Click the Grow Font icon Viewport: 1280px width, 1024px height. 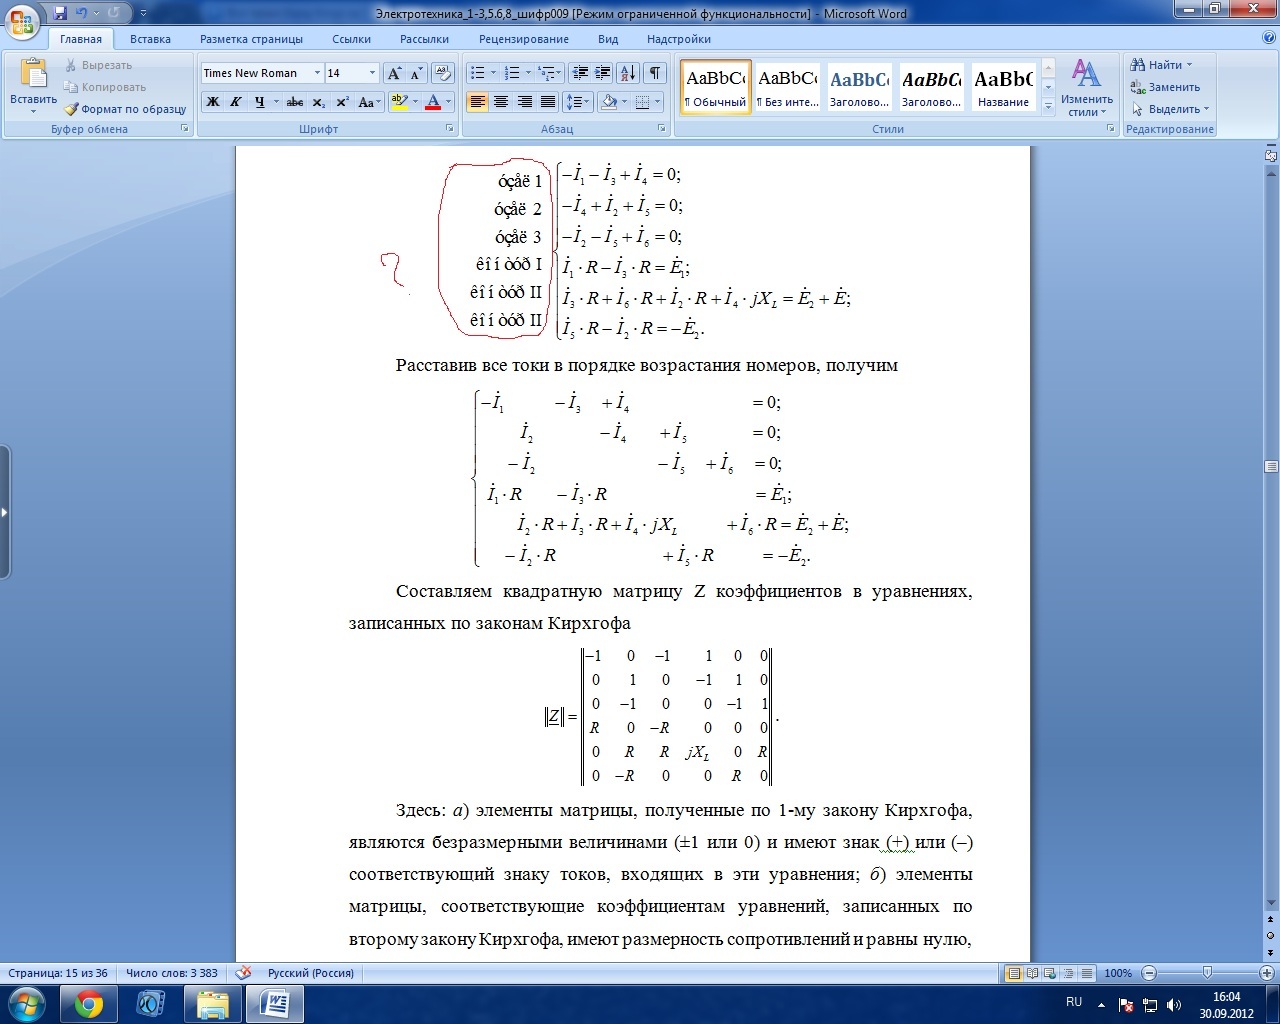point(395,73)
